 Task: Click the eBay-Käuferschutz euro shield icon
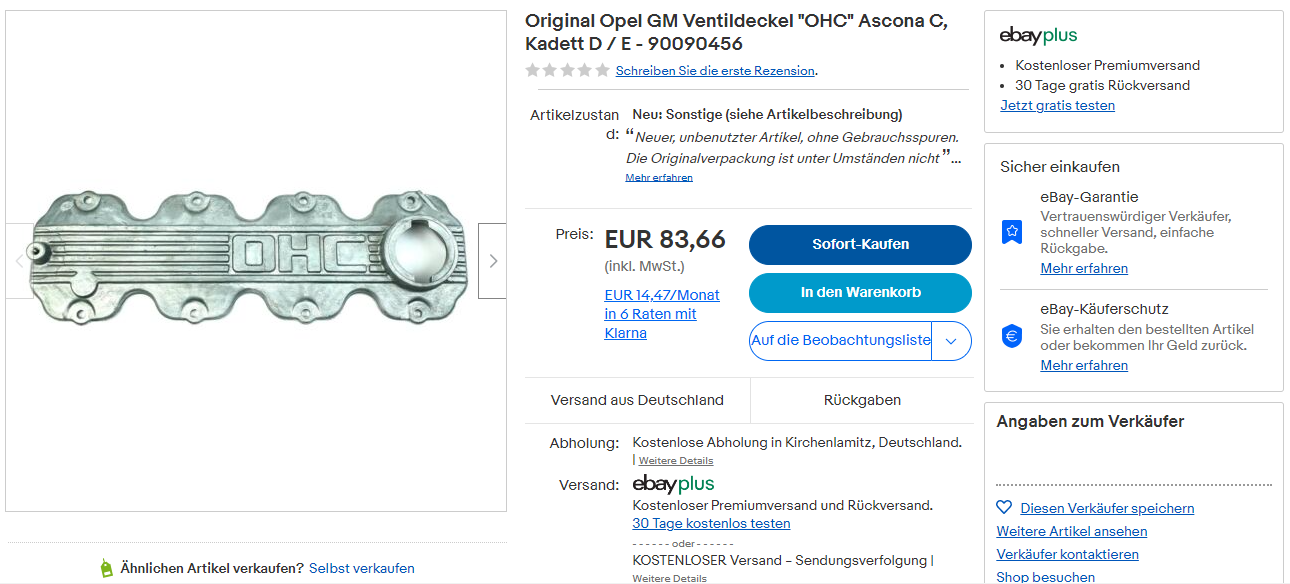1012,337
